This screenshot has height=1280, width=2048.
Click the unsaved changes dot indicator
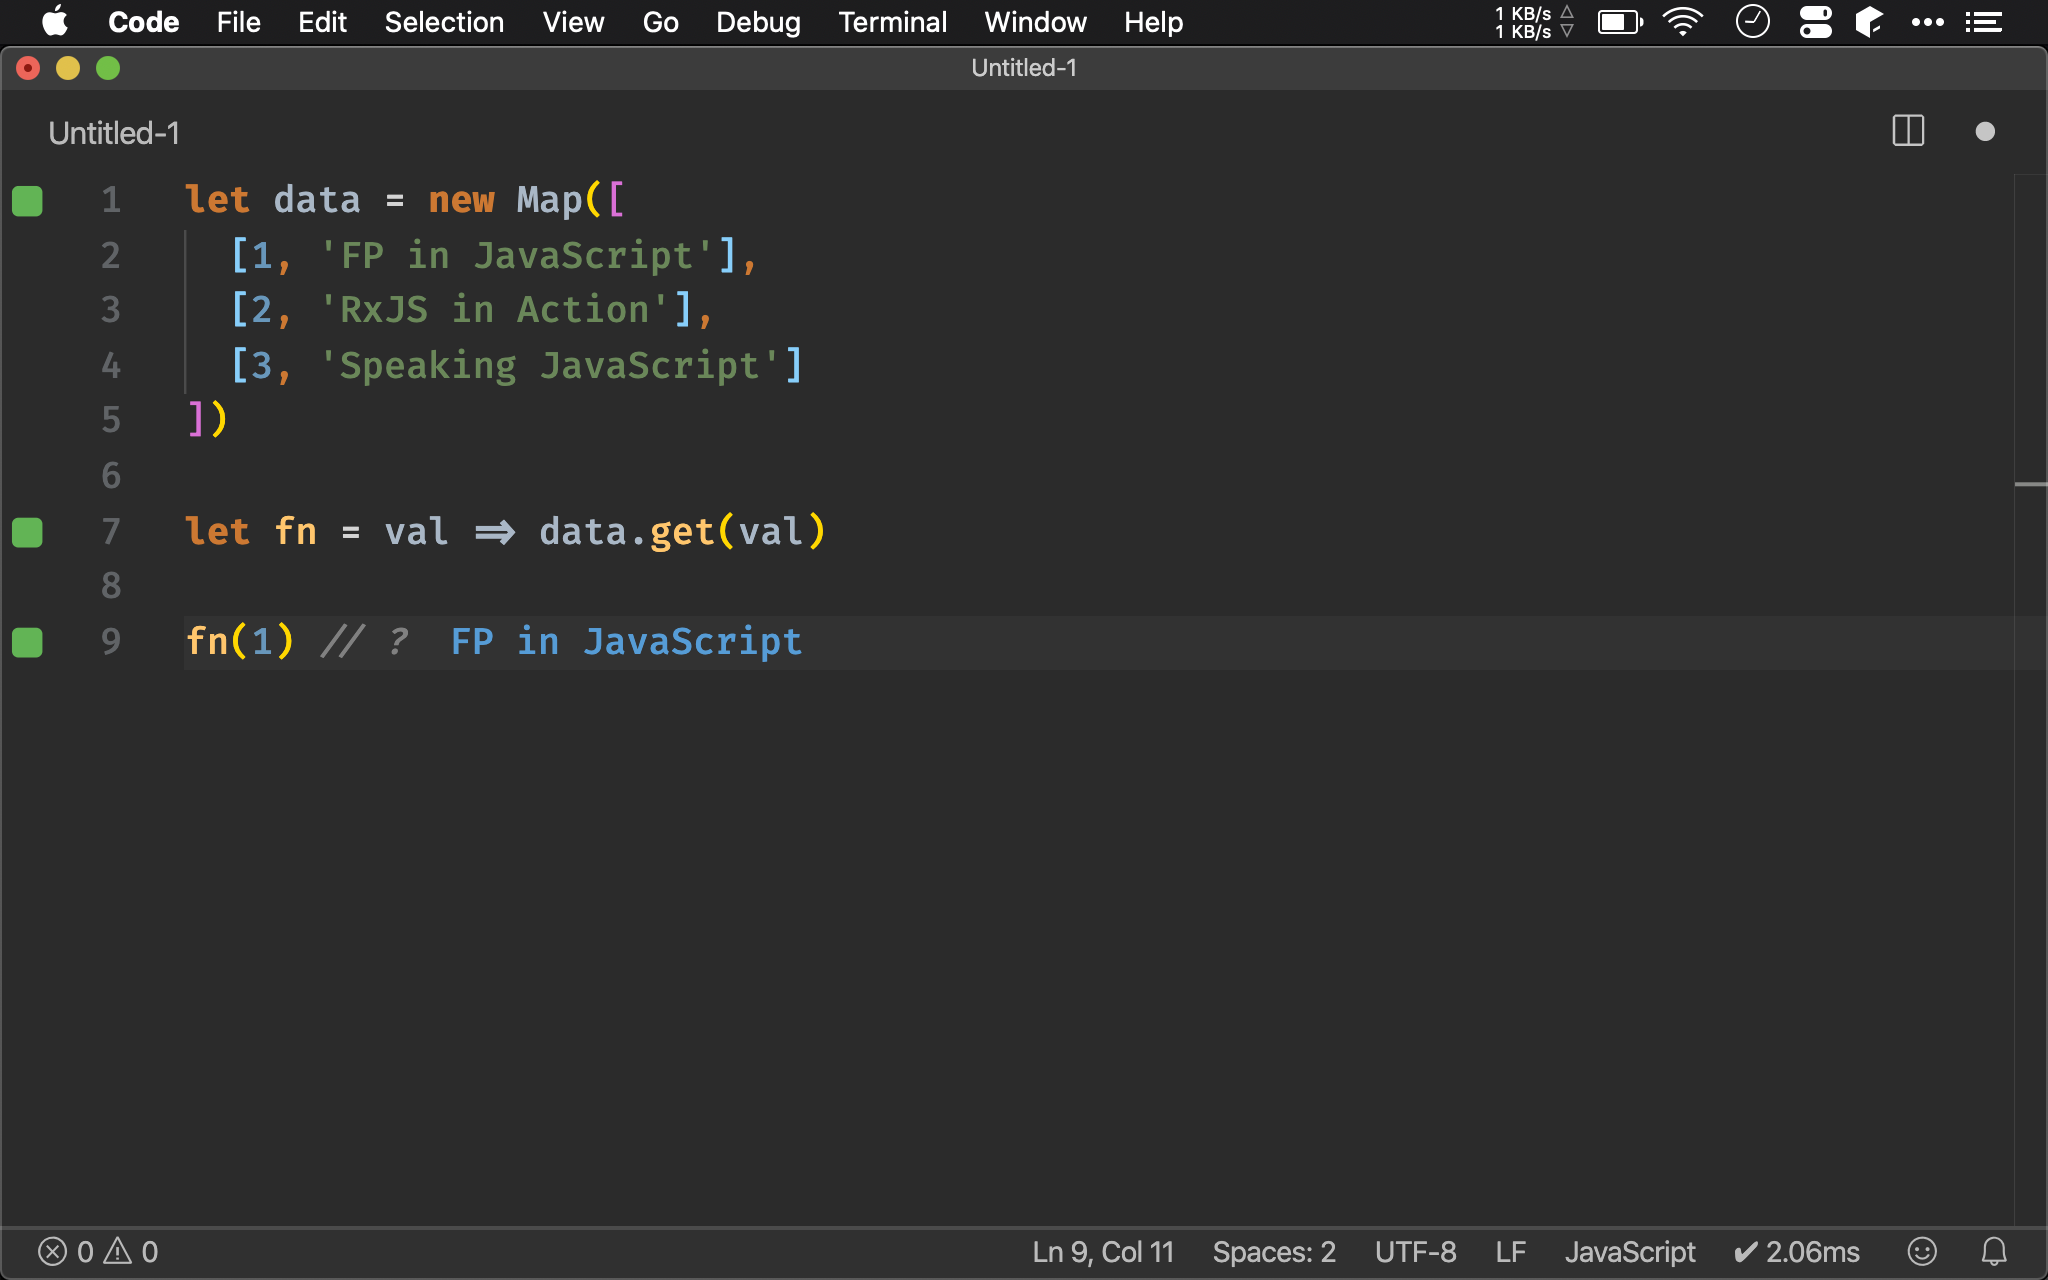tap(1985, 132)
